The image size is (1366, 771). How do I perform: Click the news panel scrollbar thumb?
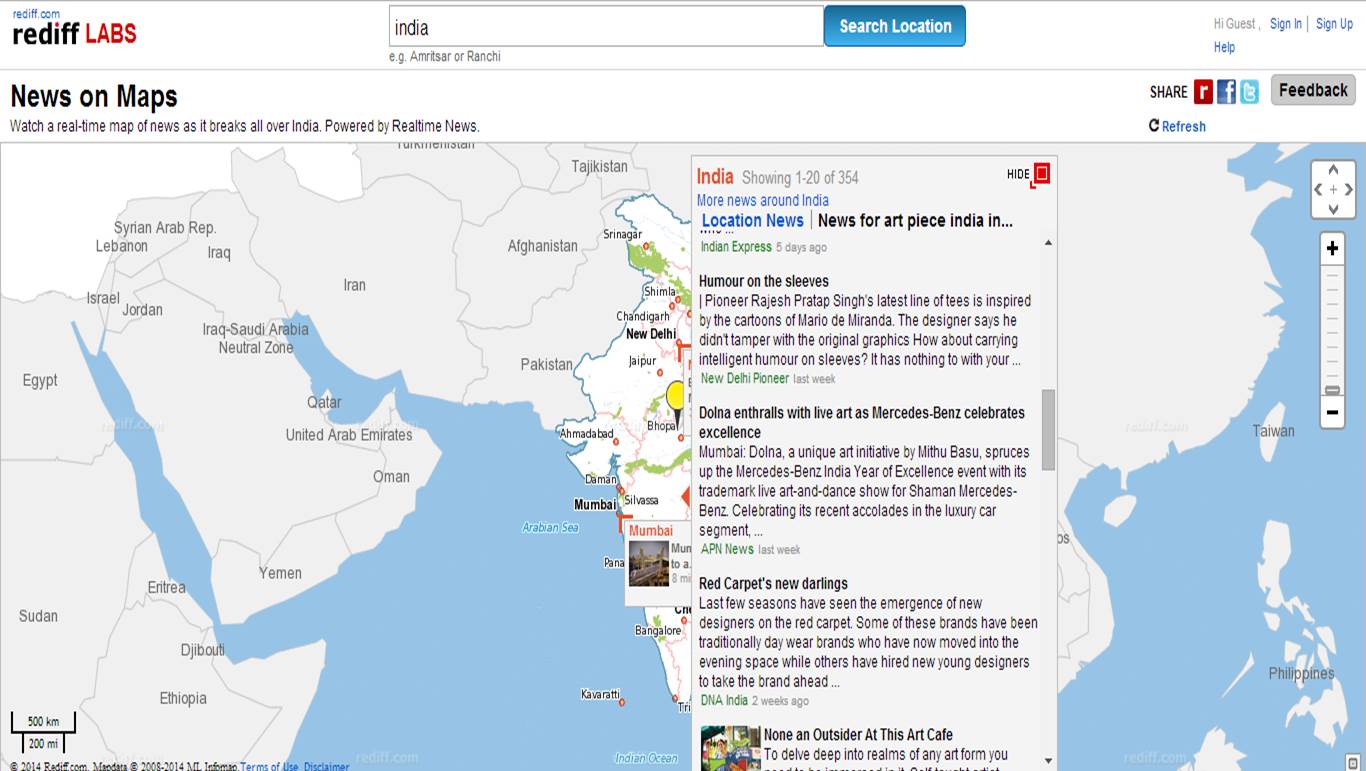(x=1048, y=429)
